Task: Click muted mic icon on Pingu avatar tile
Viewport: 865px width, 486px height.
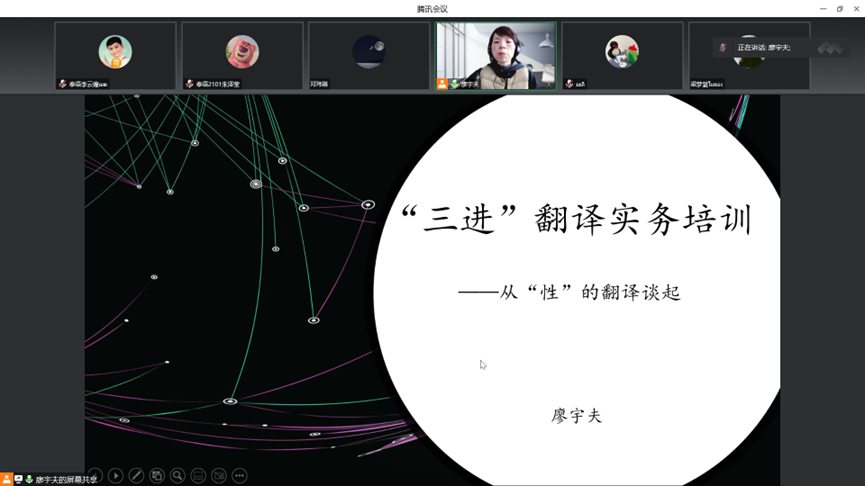Action: point(569,84)
